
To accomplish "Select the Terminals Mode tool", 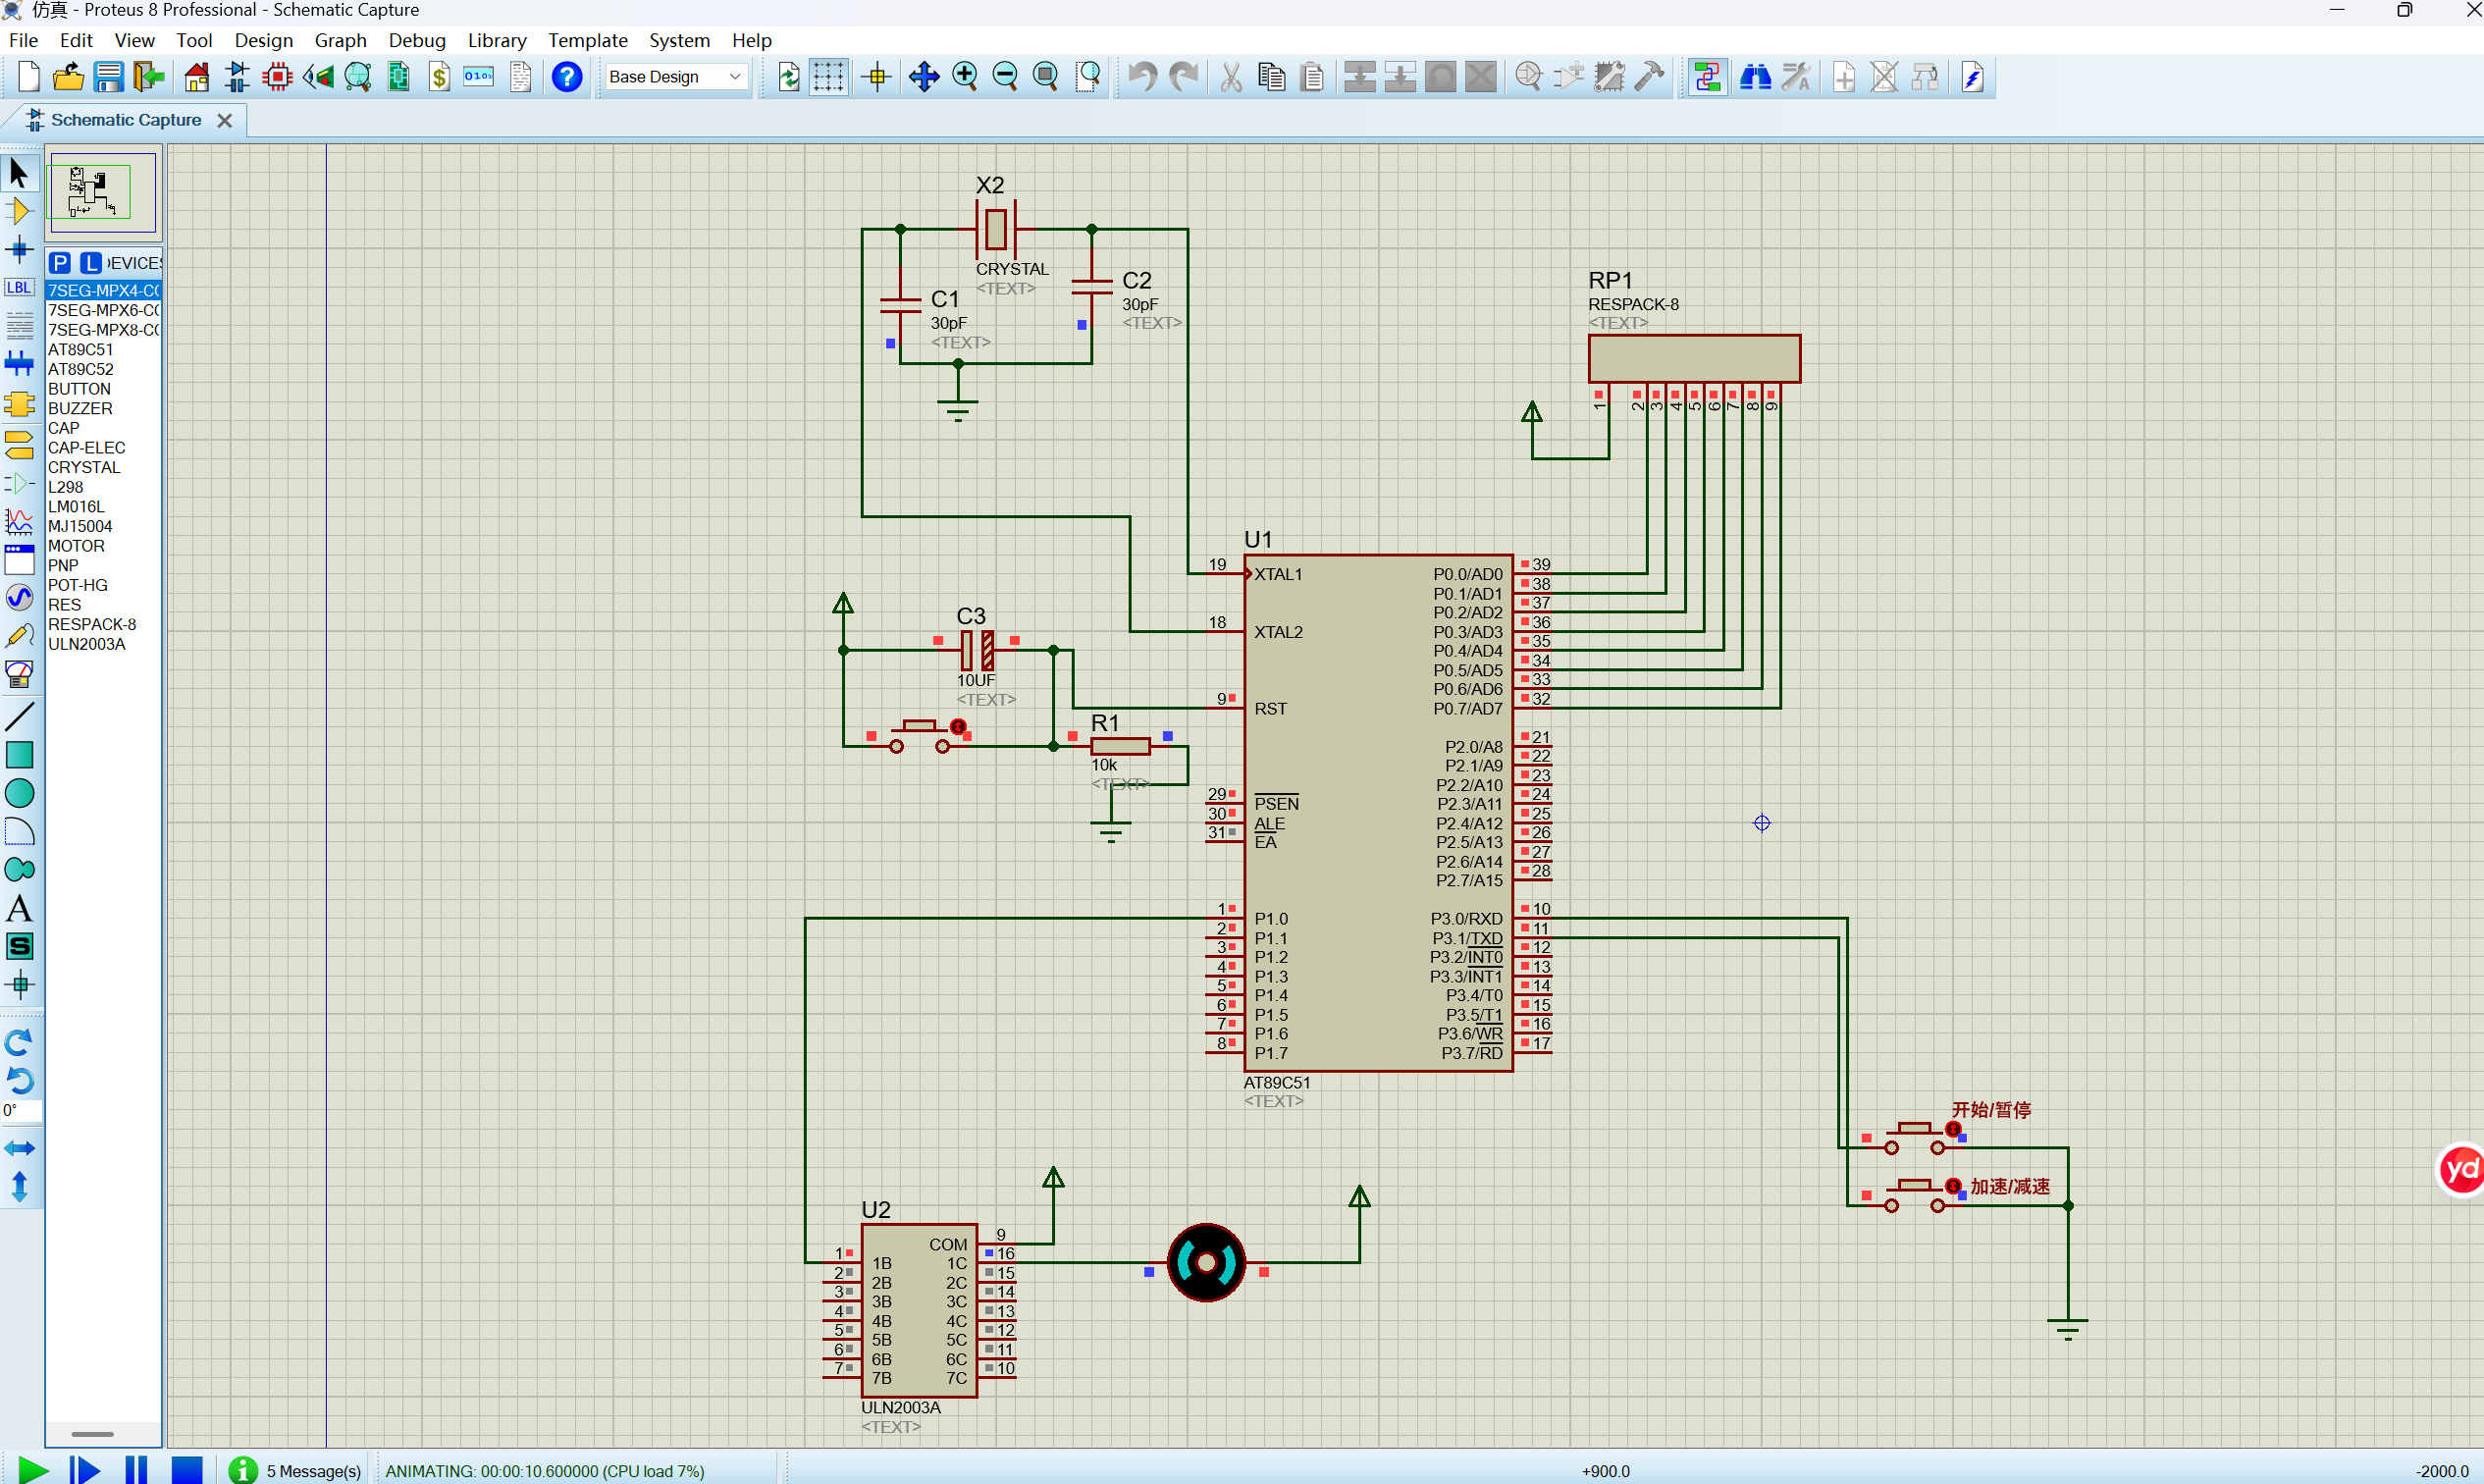I will click(x=19, y=444).
